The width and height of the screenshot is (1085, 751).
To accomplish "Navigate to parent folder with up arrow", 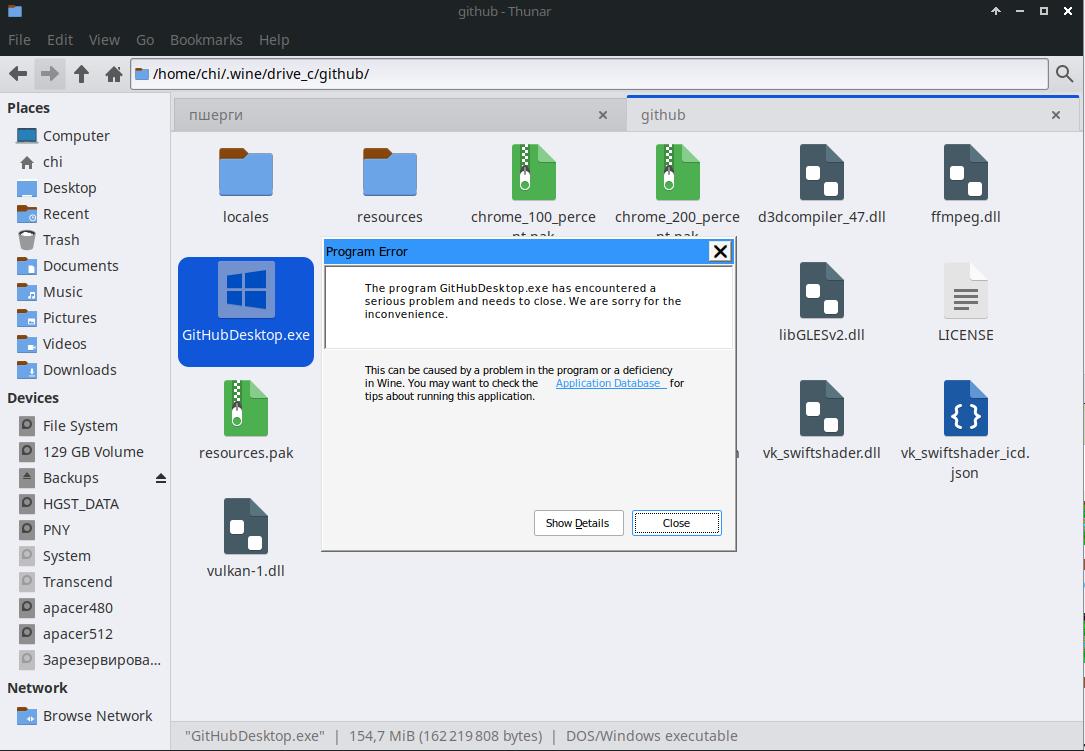I will coord(81,74).
